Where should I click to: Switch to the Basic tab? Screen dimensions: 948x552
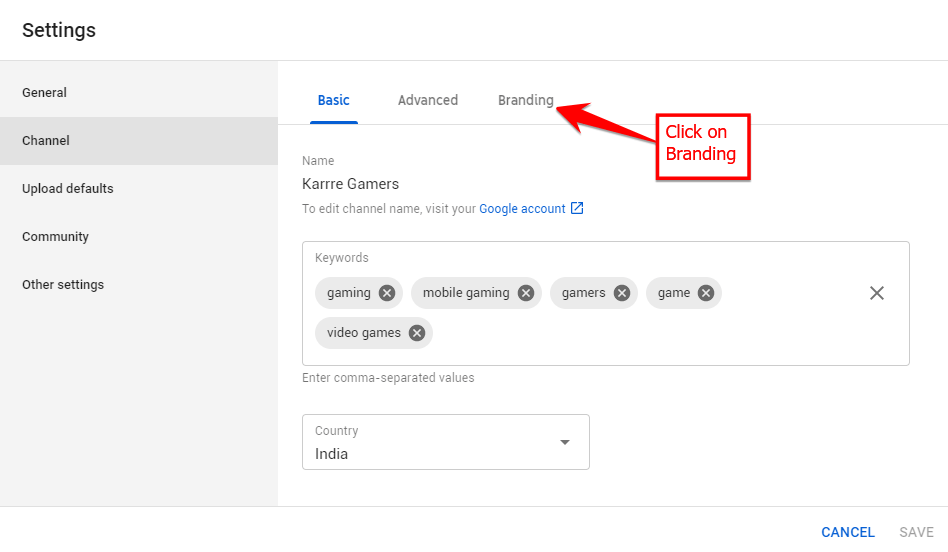[334, 100]
